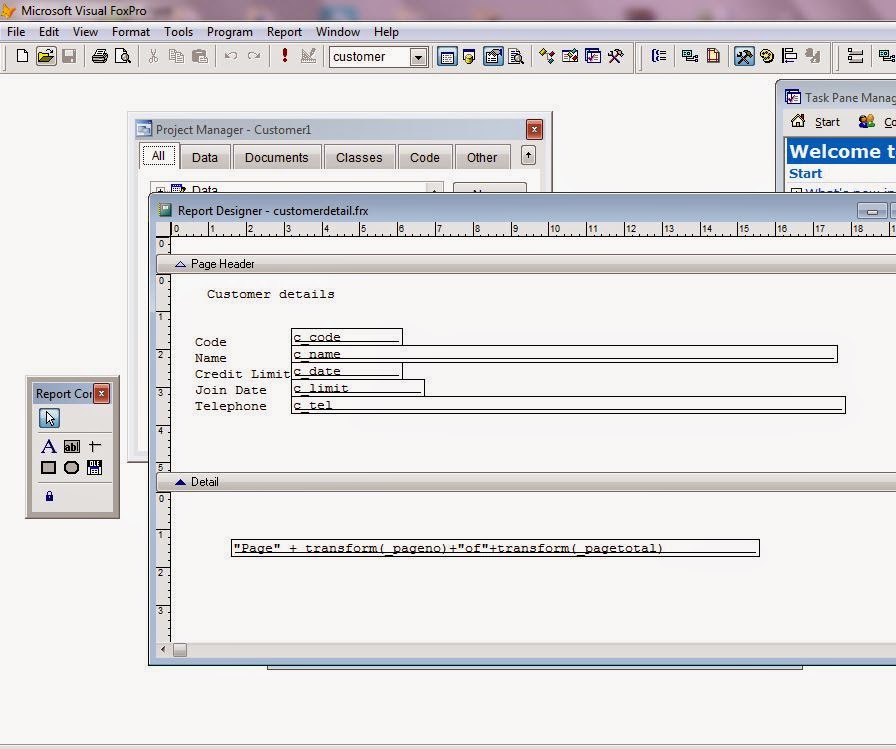Viewport: 896px width, 749px height.
Task: Open the Format menu
Action: 131,32
